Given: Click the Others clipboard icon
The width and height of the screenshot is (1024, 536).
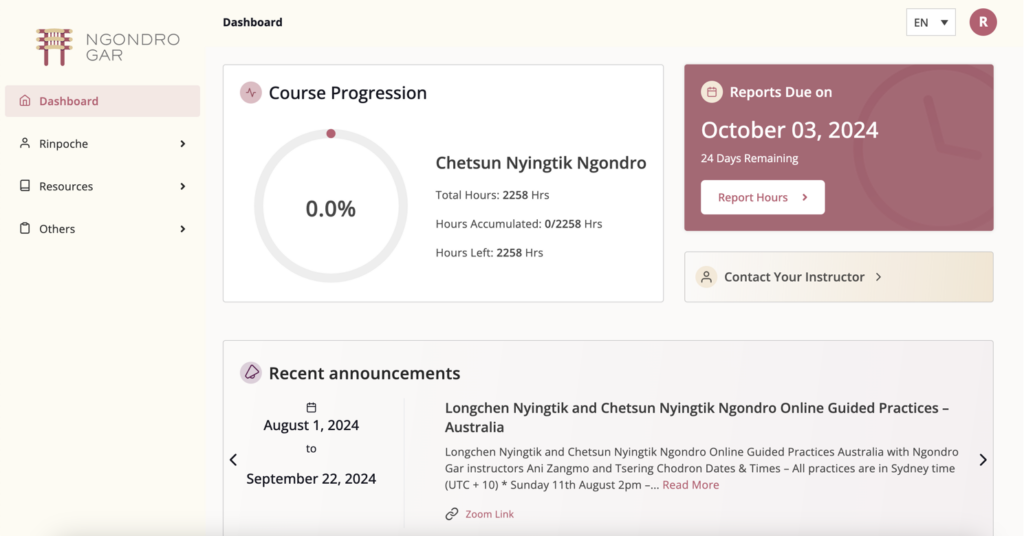Looking at the screenshot, I should [25, 229].
